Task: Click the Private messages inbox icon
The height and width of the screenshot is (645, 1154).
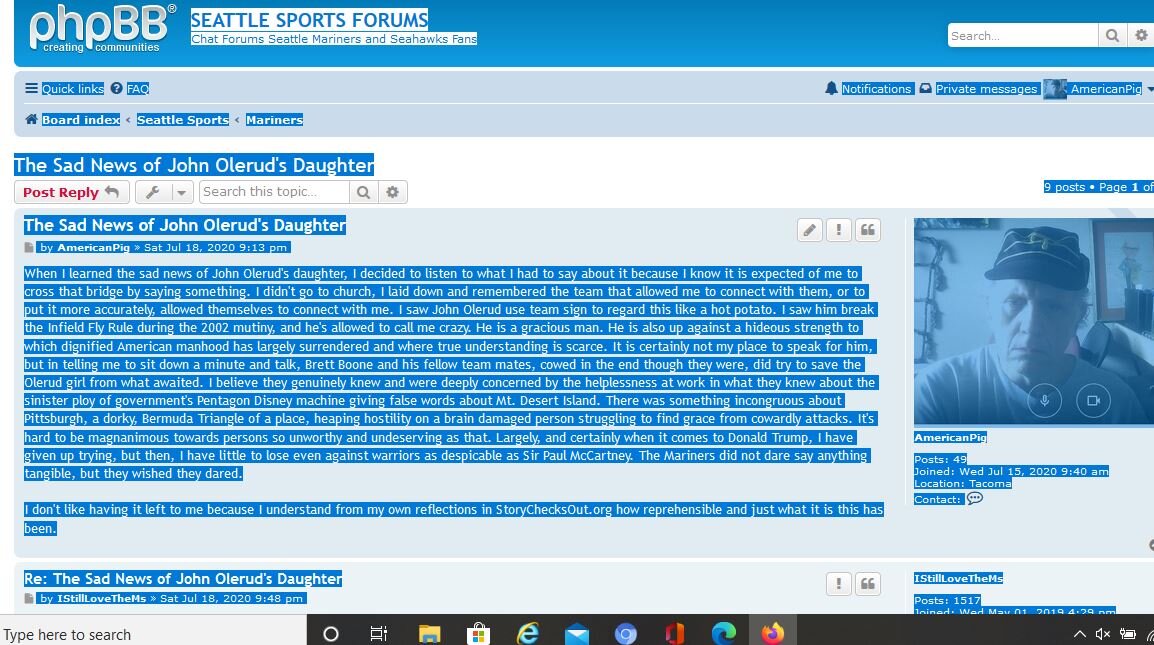Action: [x=925, y=88]
